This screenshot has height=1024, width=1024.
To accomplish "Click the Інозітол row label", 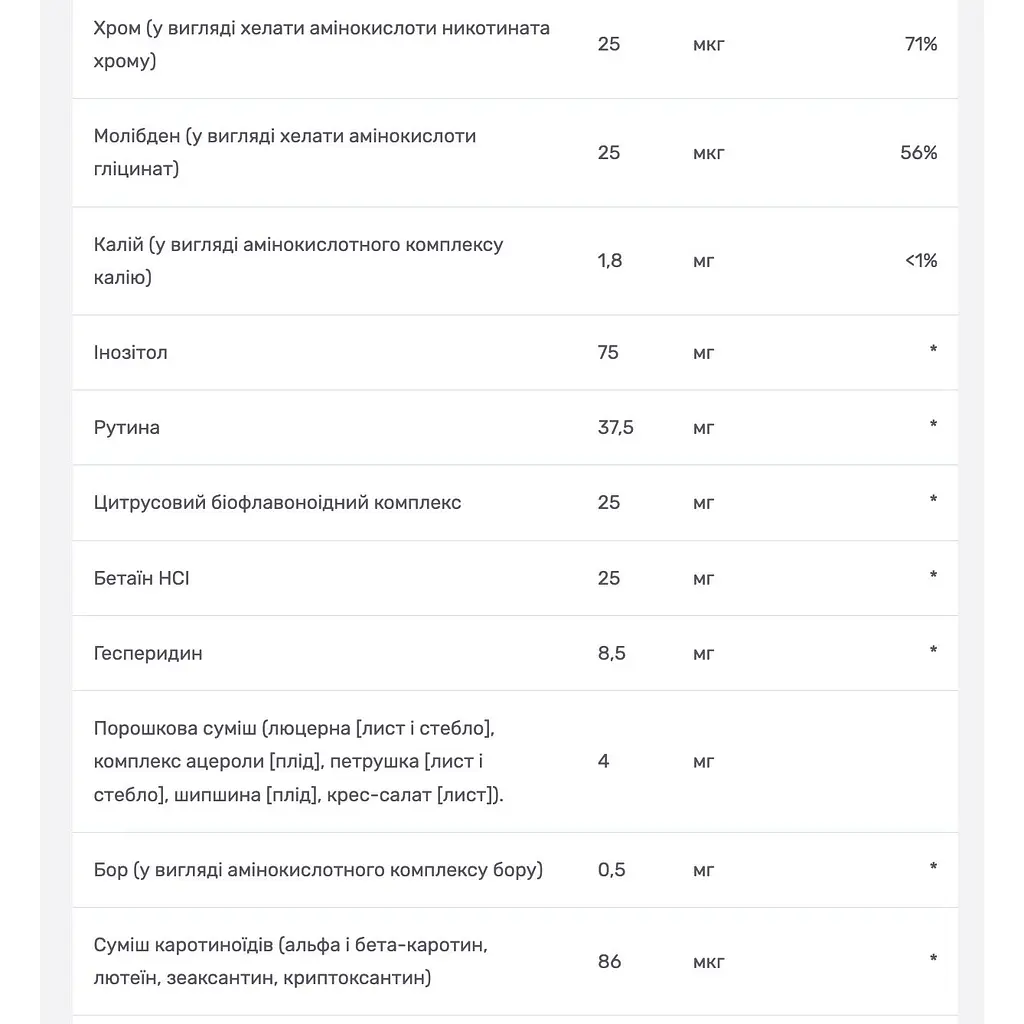I will [131, 353].
